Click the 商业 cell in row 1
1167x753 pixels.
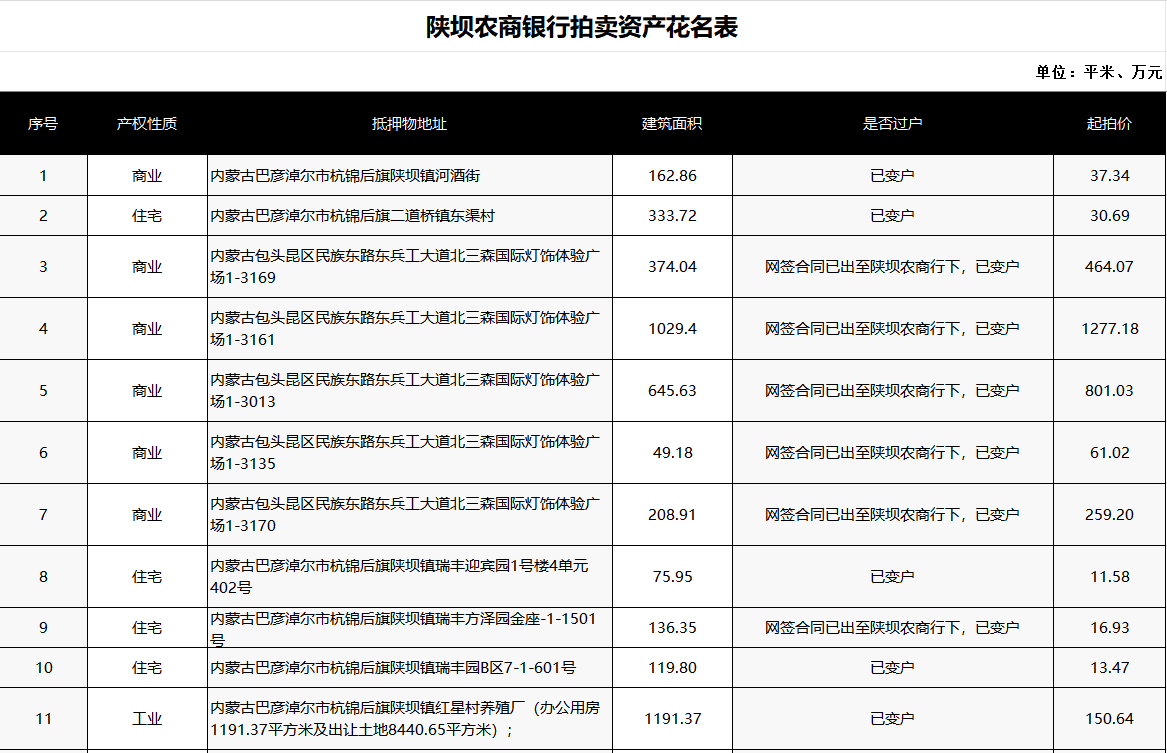(x=146, y=174)
